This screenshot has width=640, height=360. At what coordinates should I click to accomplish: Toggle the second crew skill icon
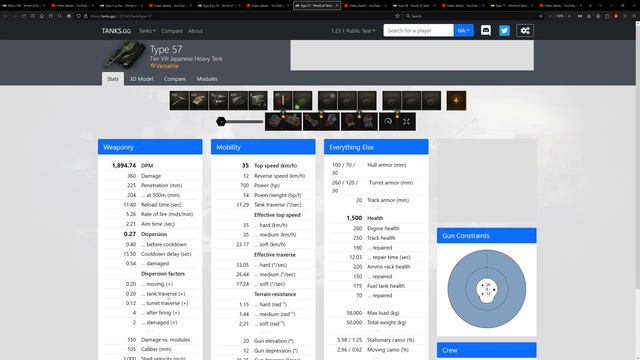tap(292, 122)
